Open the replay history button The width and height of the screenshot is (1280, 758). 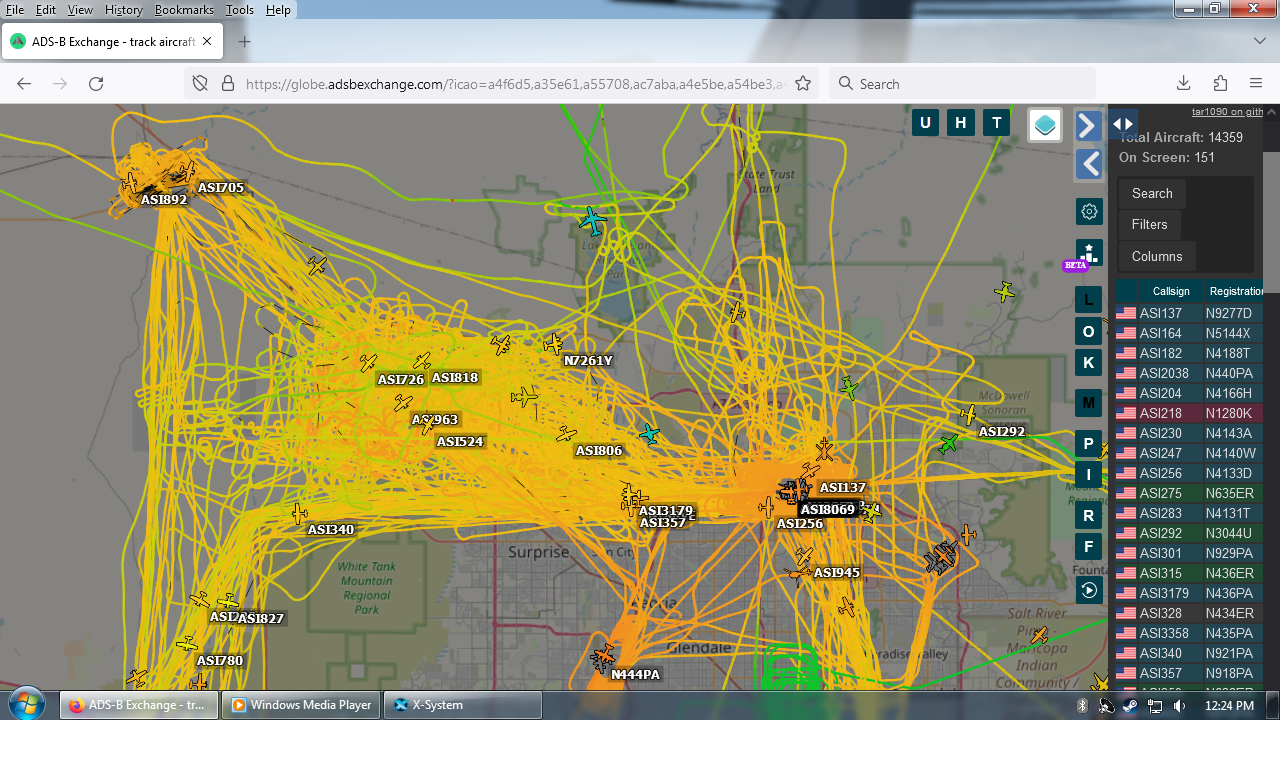click(x=1089, y=590)
